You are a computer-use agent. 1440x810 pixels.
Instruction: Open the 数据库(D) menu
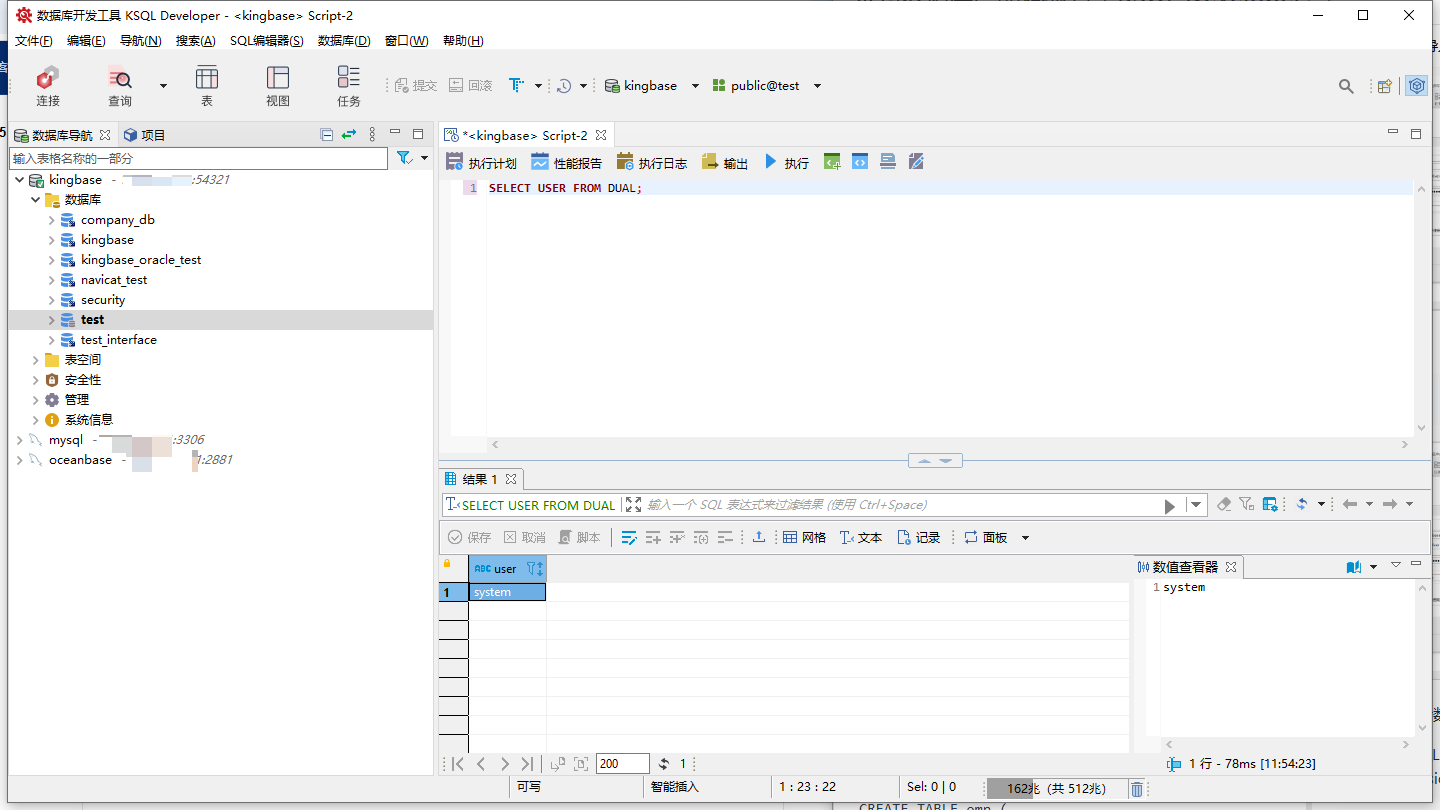pyautogui.click(x=344, y=41)
